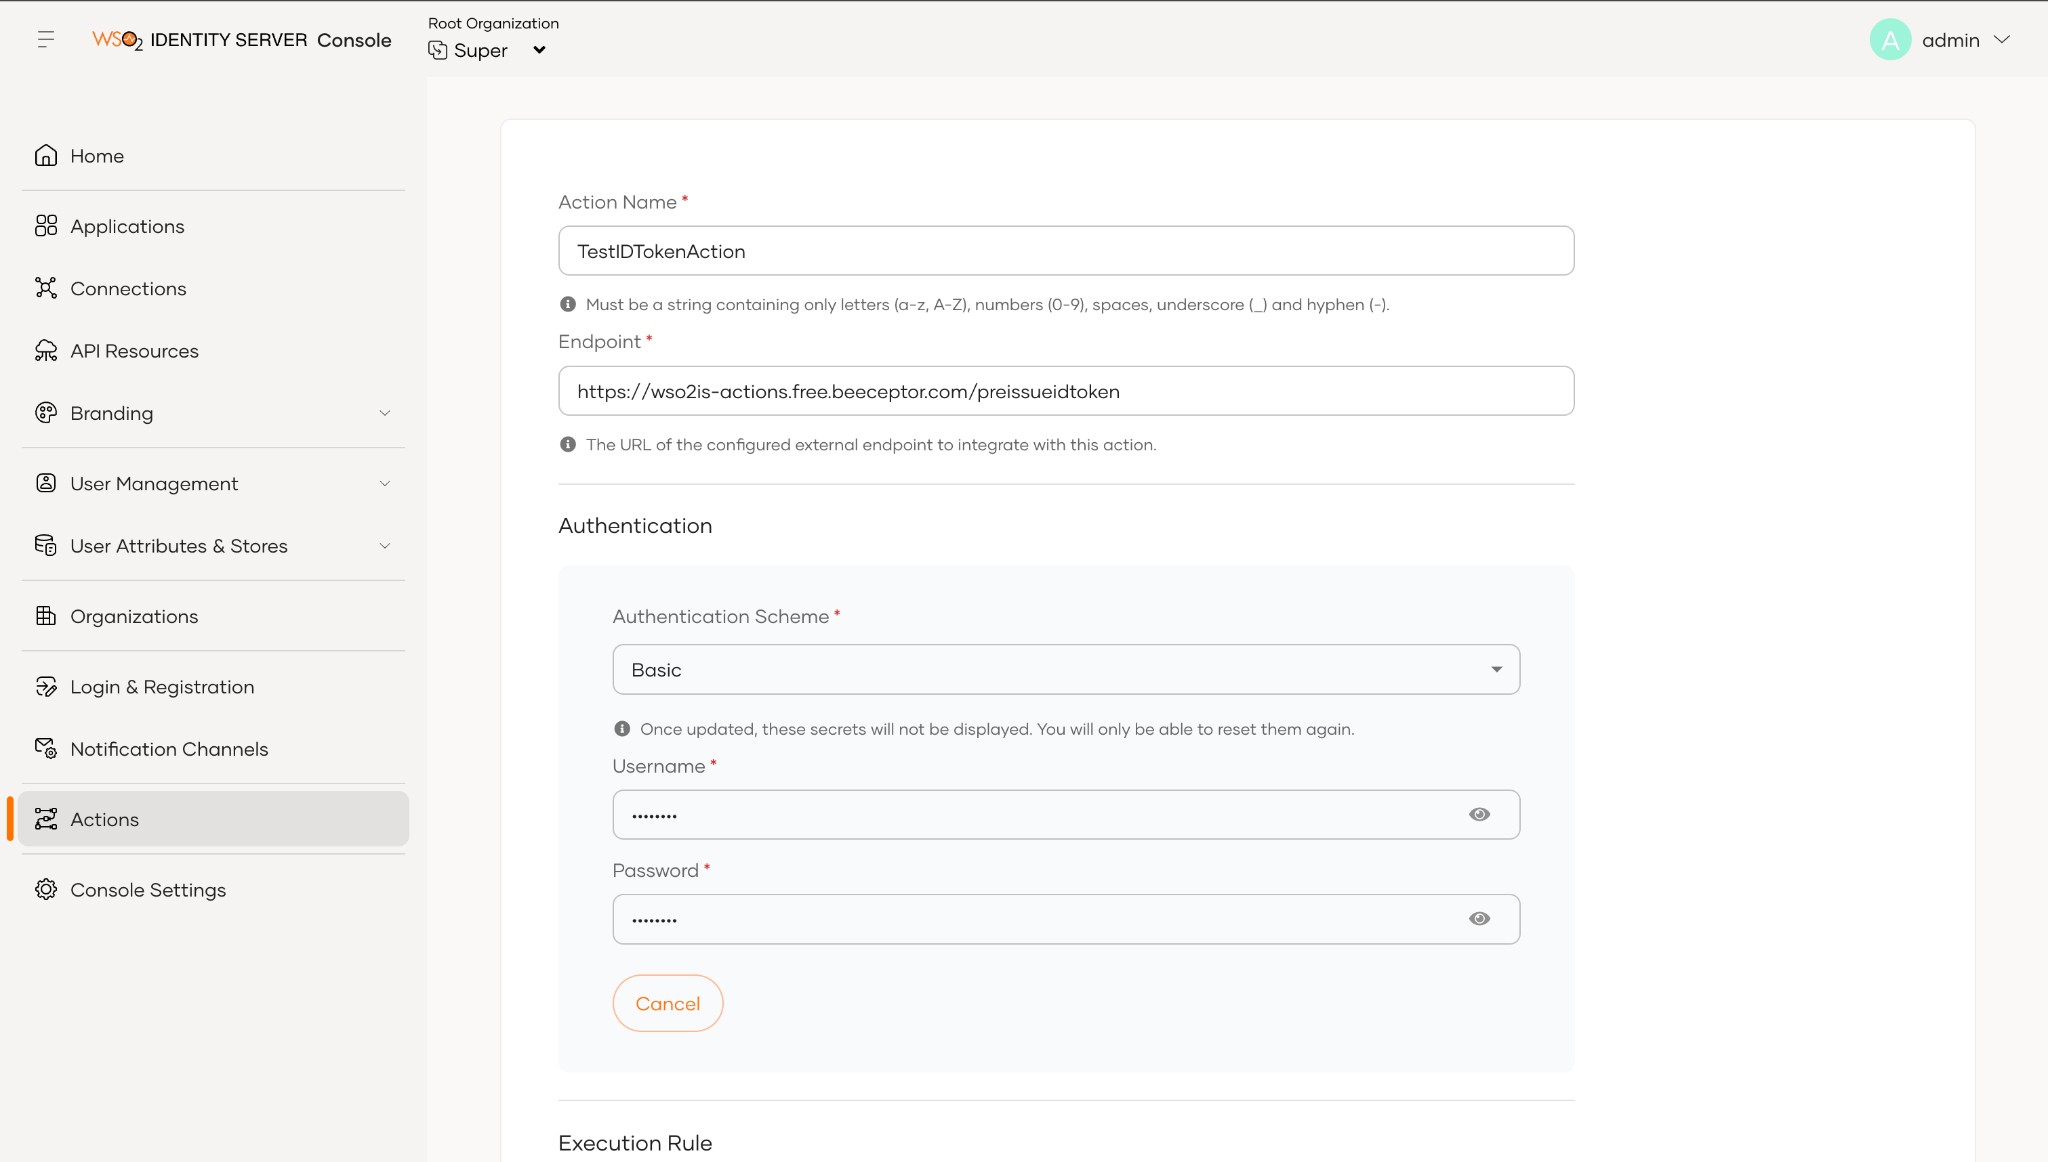Click the admin avatar icon

(x=1890, y=40)
